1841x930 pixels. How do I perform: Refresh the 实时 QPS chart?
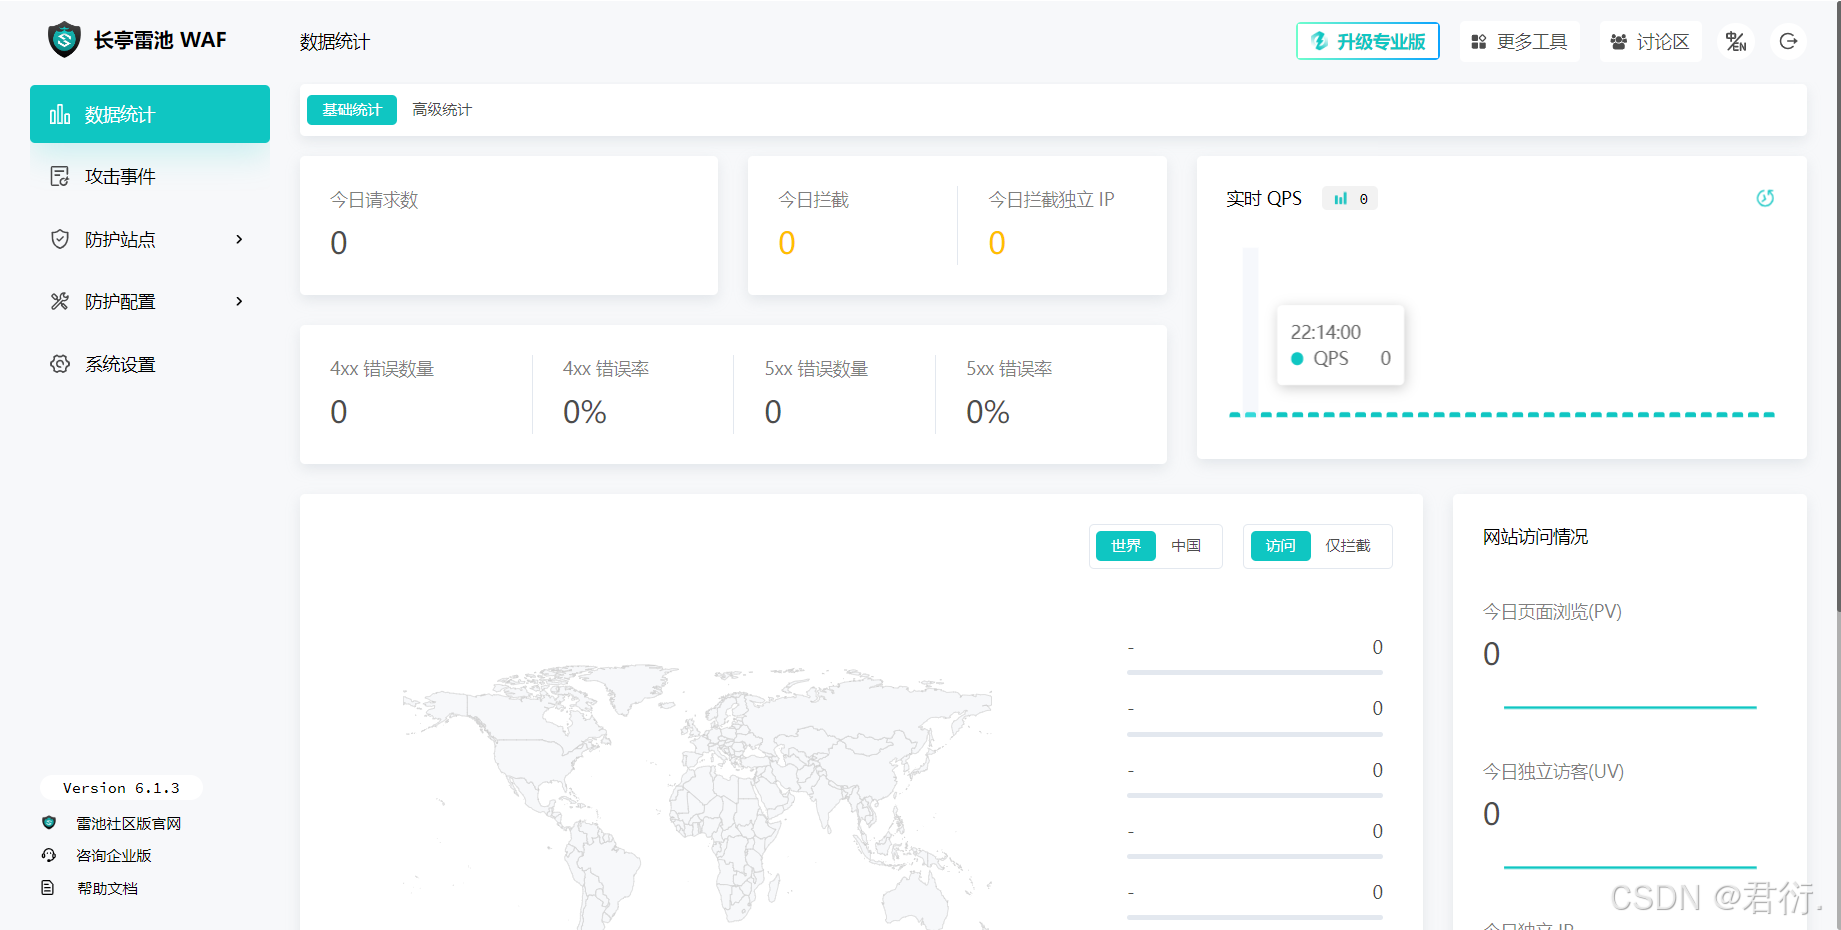pyautogui.click(x=1765, y=198)
